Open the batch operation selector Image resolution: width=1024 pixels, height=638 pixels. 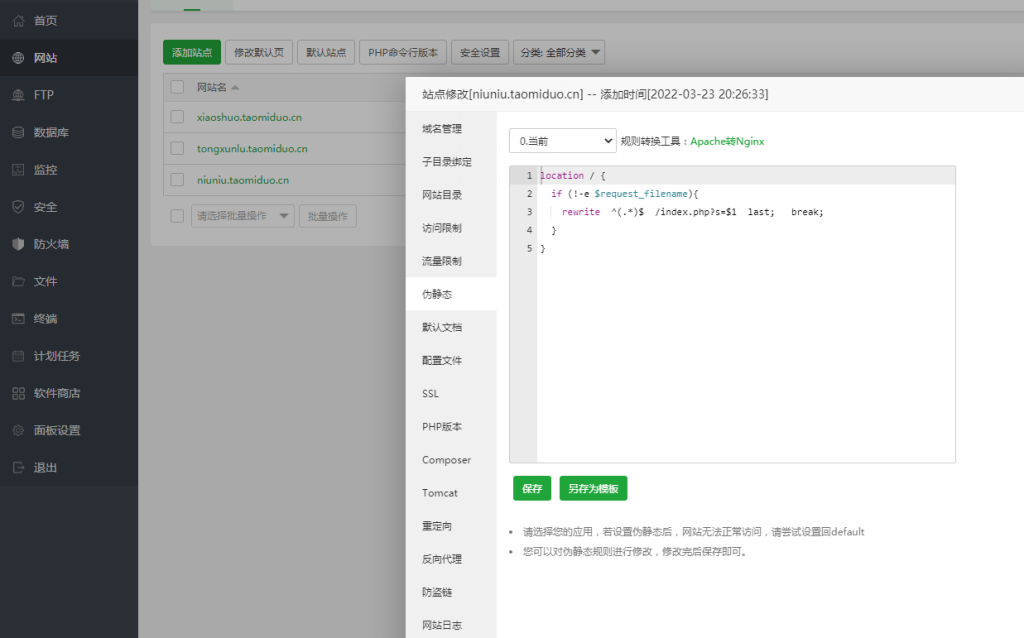243,216
